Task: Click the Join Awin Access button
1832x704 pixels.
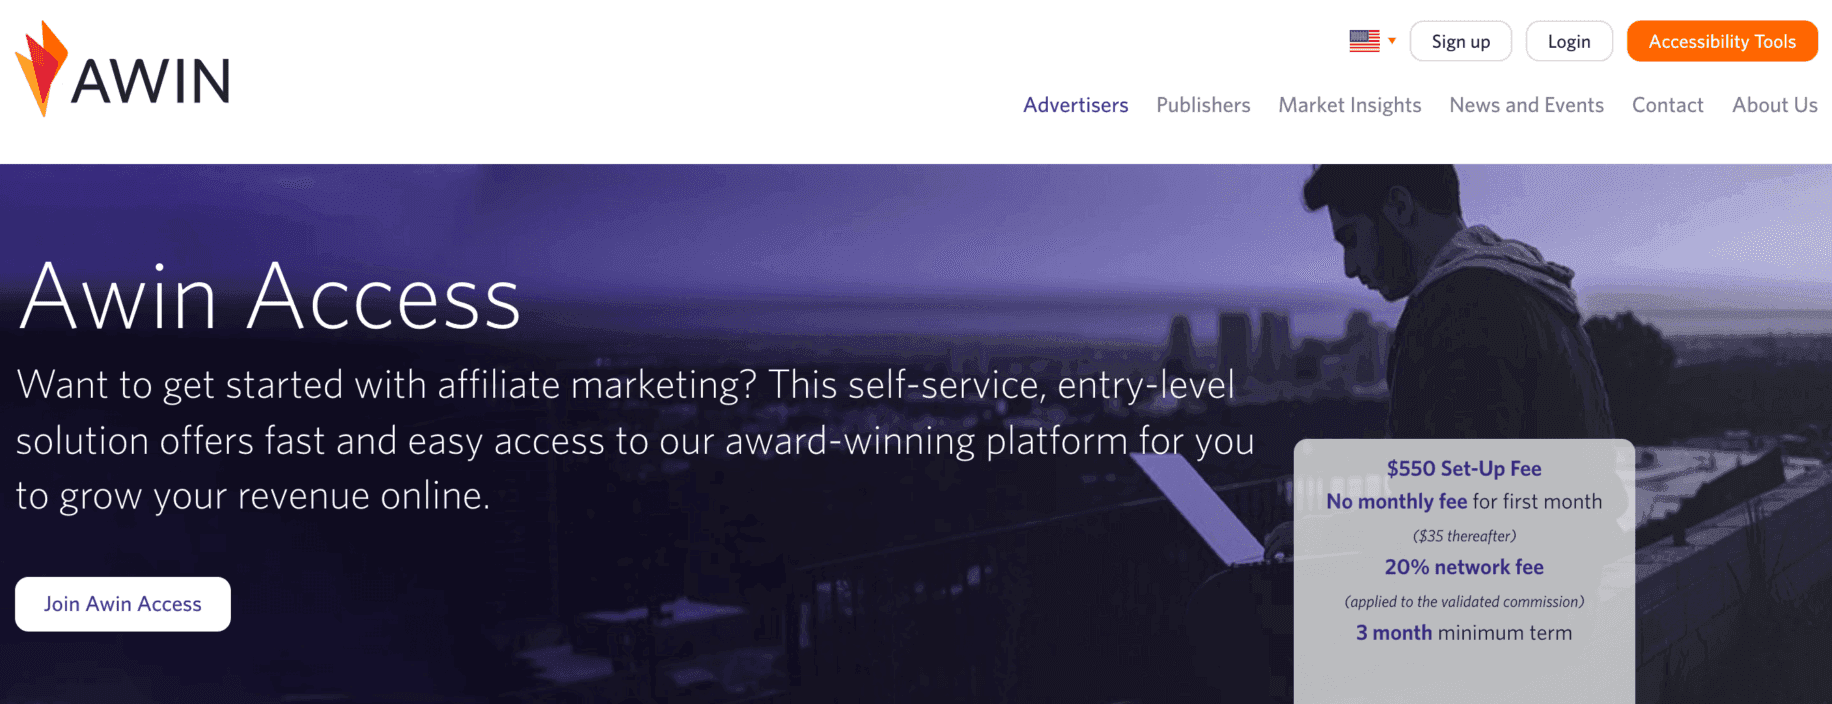Action: pyautogui.click(x=123, y=604)
